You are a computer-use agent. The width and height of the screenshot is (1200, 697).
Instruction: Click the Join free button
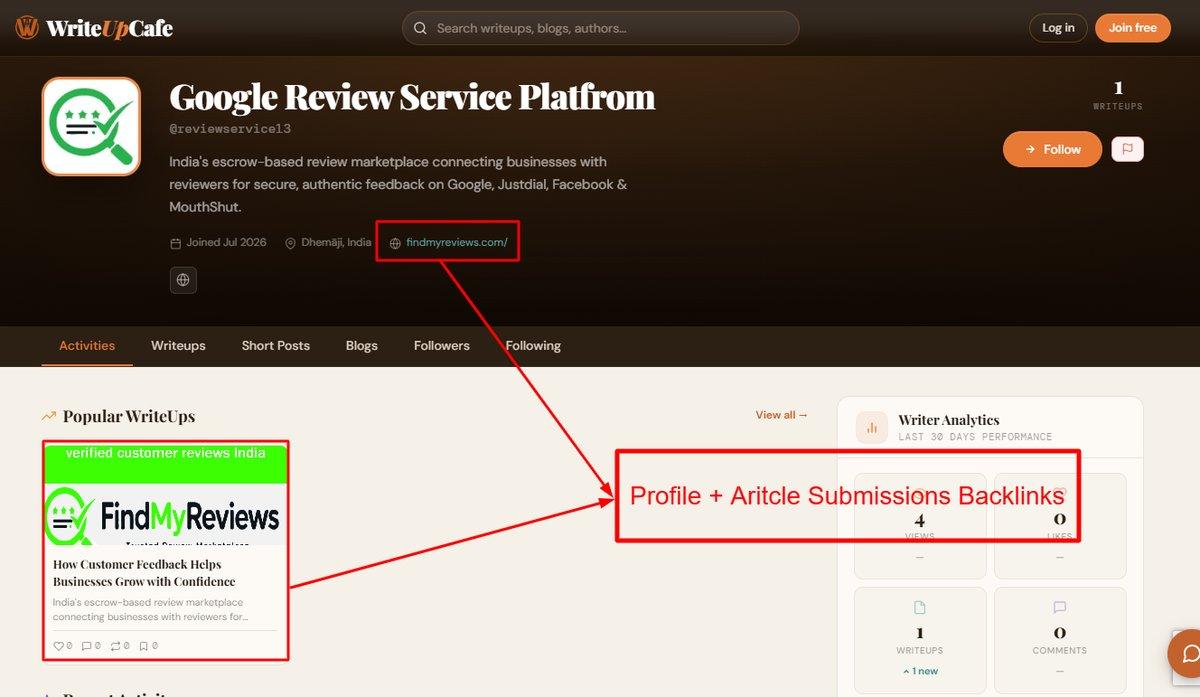1133,28
